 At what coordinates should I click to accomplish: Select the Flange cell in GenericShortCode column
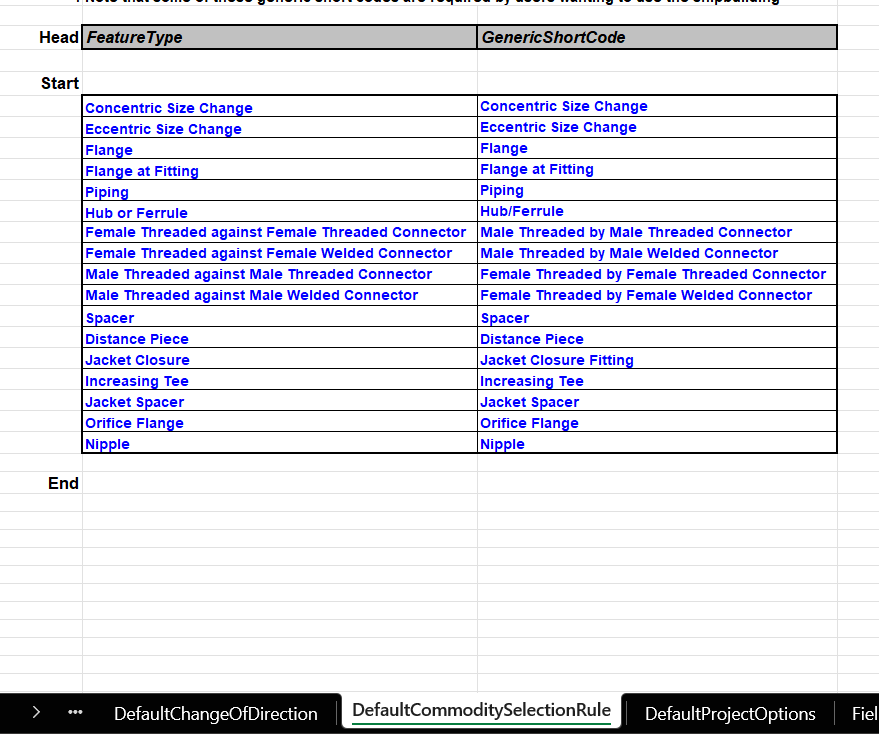(657, 149)
